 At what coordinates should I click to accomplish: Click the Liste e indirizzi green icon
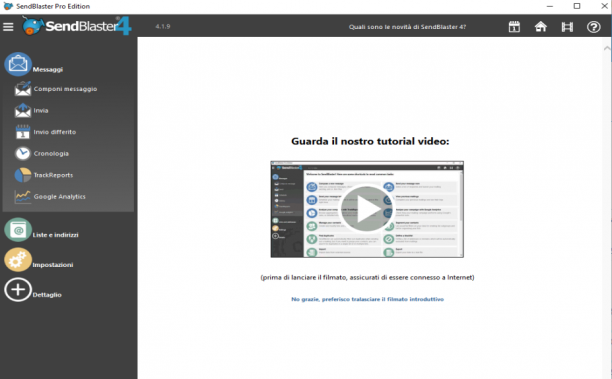click(x=18, y=230)
